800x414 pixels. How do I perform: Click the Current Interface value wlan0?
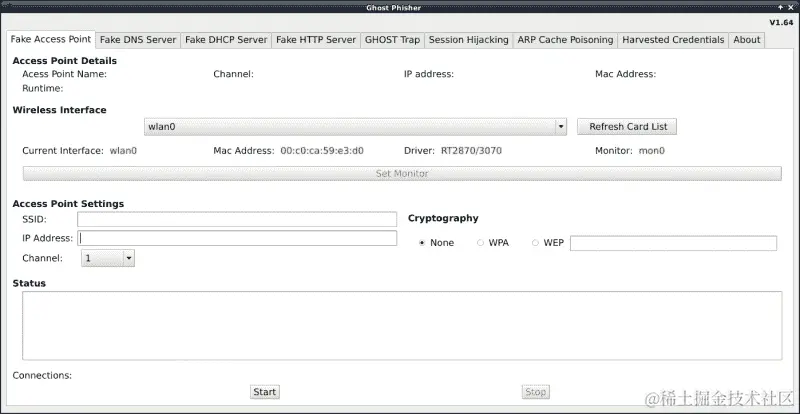pos(123,151)
